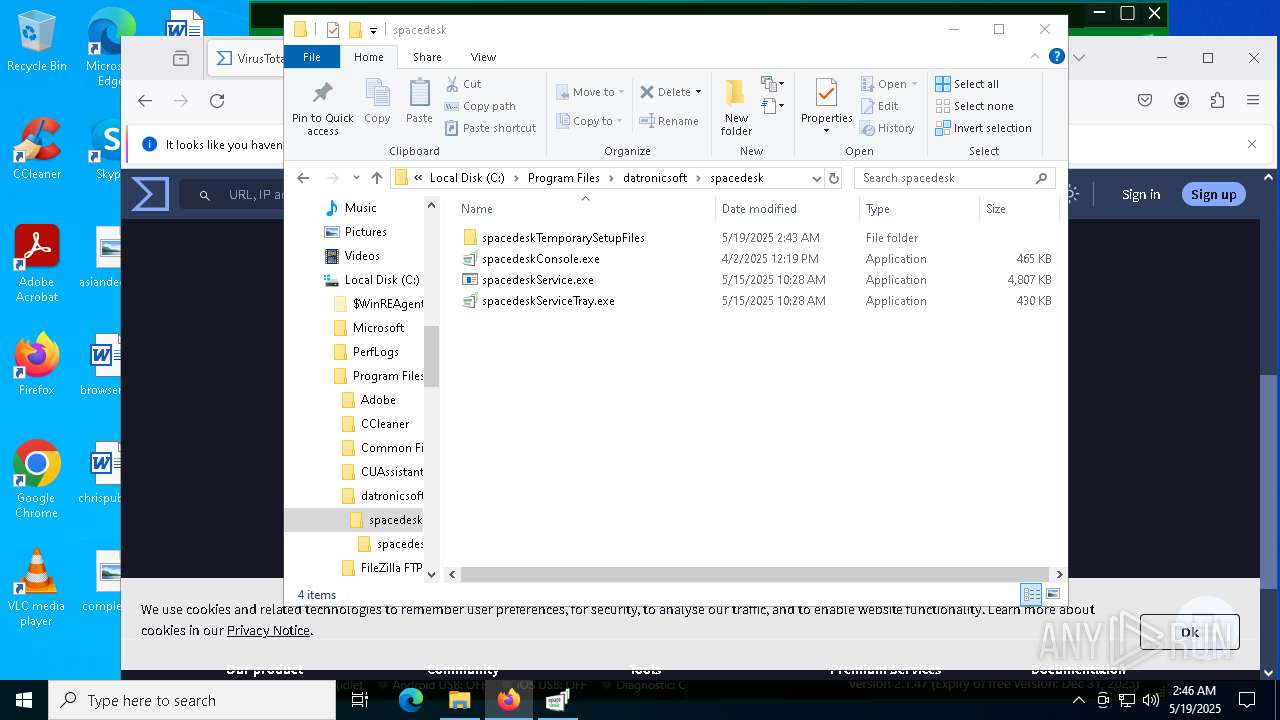The image size is (1280, 720).
Task: Select spacedeskConsole.exe file
Action: pos(541,259)
